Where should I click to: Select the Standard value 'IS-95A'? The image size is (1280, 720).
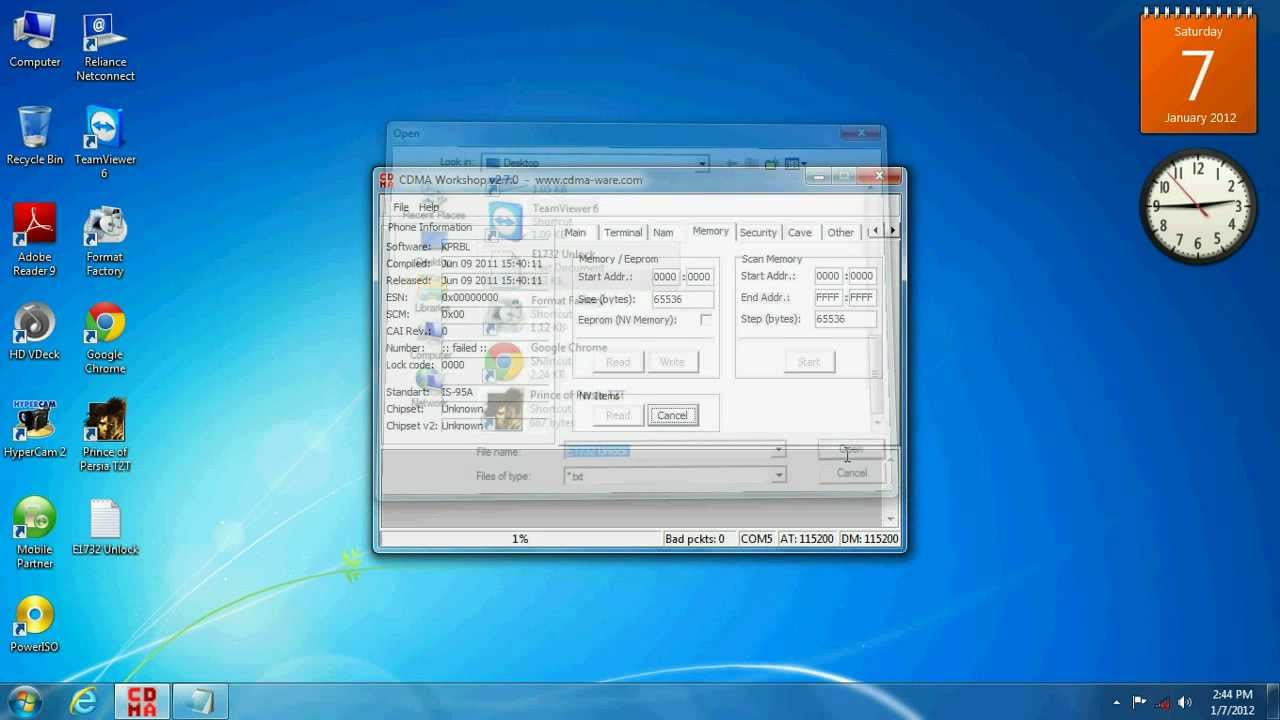pos(457,392)
